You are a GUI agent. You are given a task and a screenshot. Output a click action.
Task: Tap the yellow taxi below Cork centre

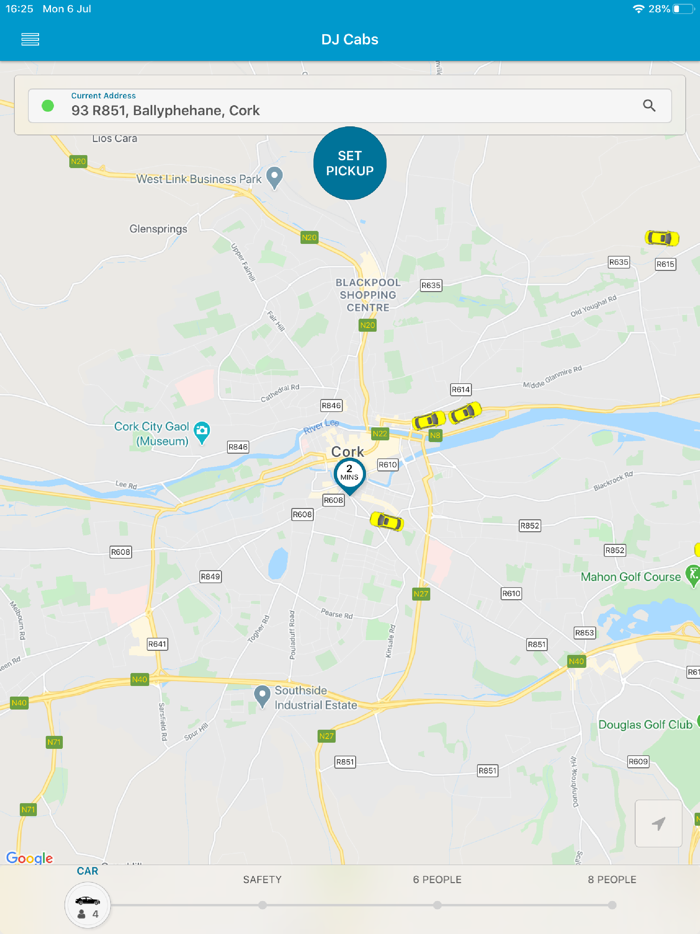click(387, 521)
